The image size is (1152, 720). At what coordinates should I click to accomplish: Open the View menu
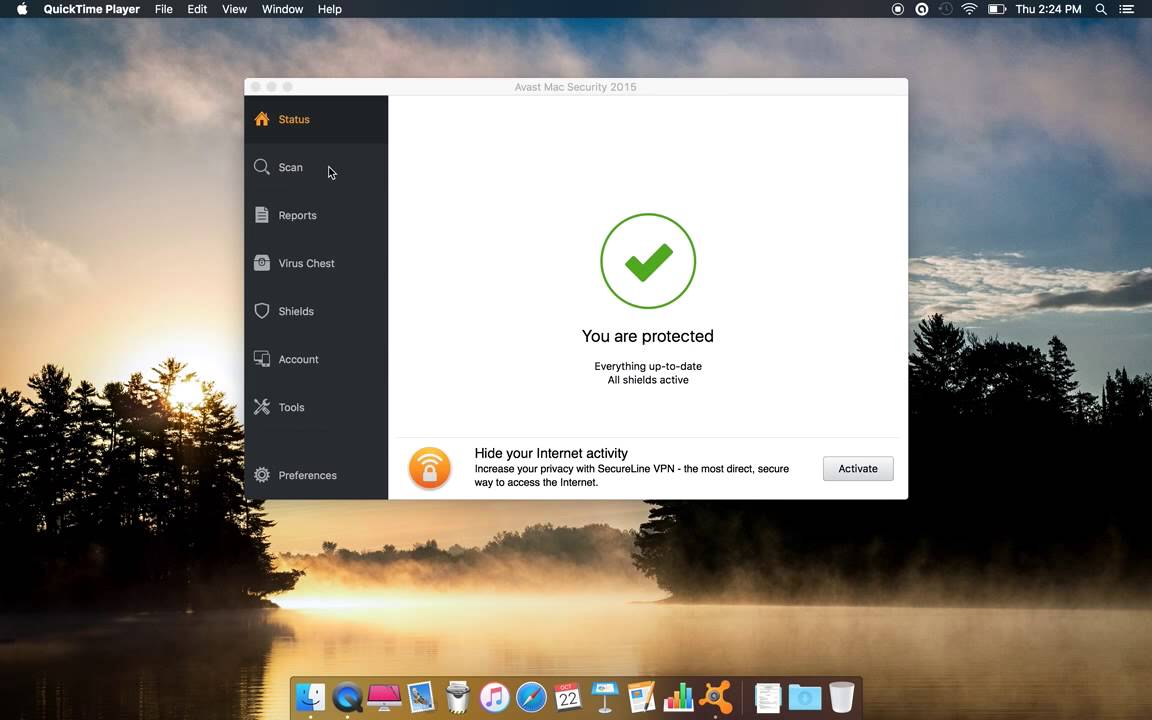point(234,9)
